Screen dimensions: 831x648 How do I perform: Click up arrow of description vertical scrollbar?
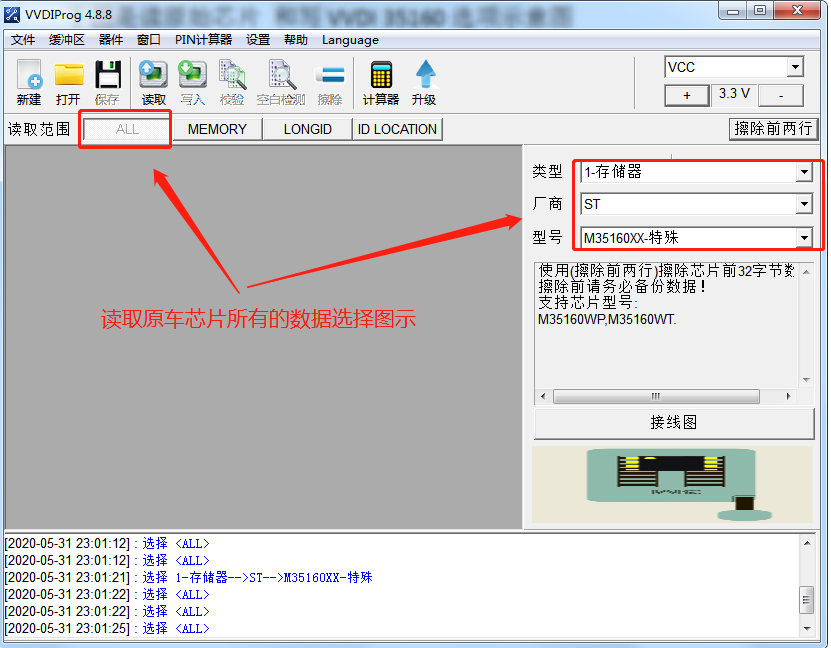tap(806, 272)
